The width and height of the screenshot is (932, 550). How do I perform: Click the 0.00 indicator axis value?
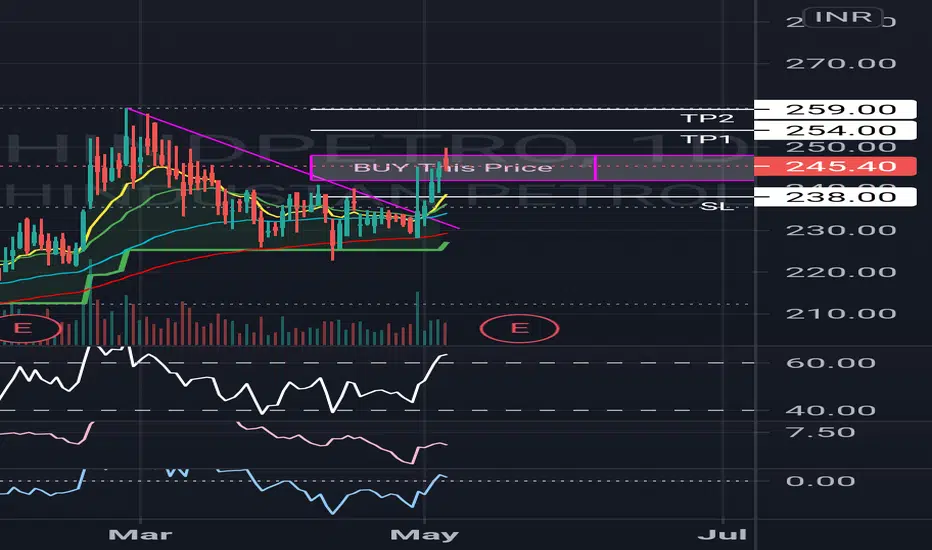820,480
